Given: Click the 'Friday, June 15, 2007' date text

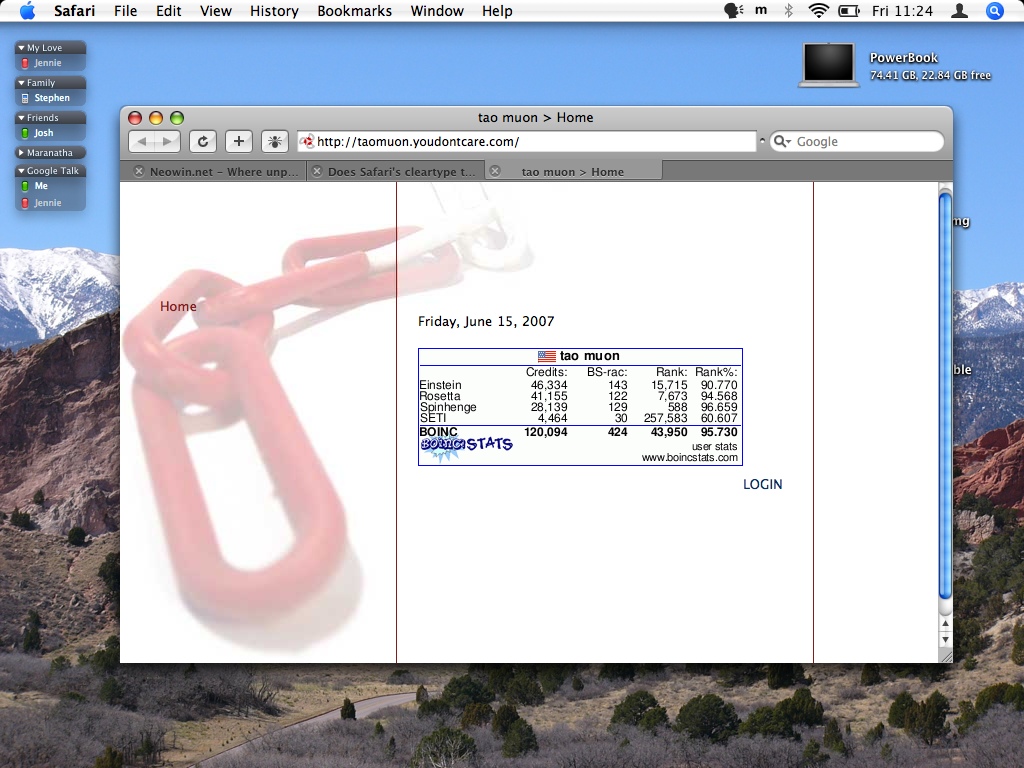Looking at the screenshot, I should [486, 321].
